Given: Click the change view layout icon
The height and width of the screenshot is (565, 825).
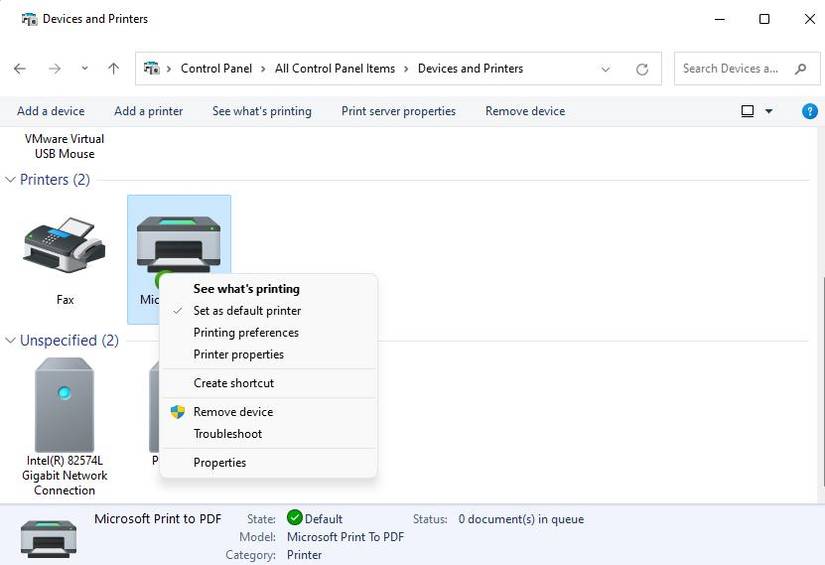Looking at the screenshot, I should 747,111.
